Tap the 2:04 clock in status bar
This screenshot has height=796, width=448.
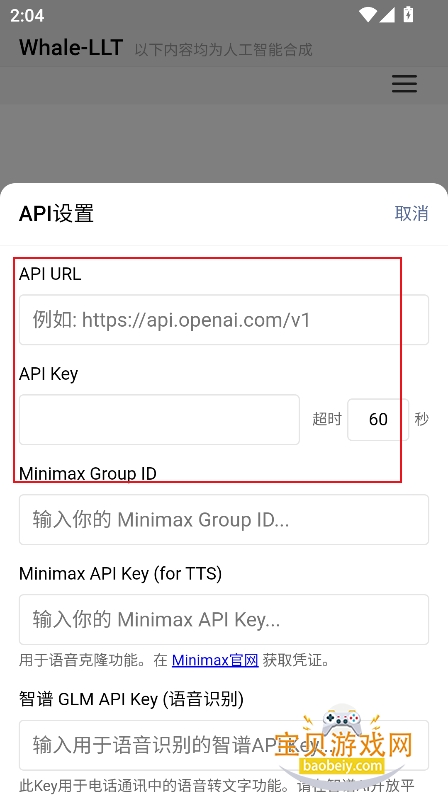click(x=27, y=15)
